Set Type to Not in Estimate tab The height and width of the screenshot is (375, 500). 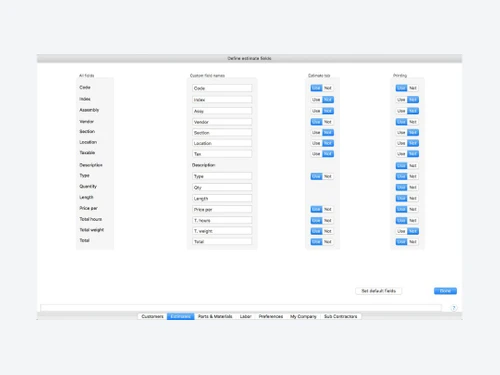coord(328,176)
